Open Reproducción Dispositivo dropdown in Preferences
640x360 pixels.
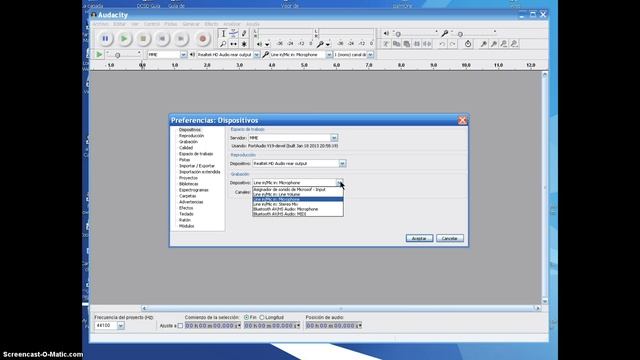click(x=342, y=163)
